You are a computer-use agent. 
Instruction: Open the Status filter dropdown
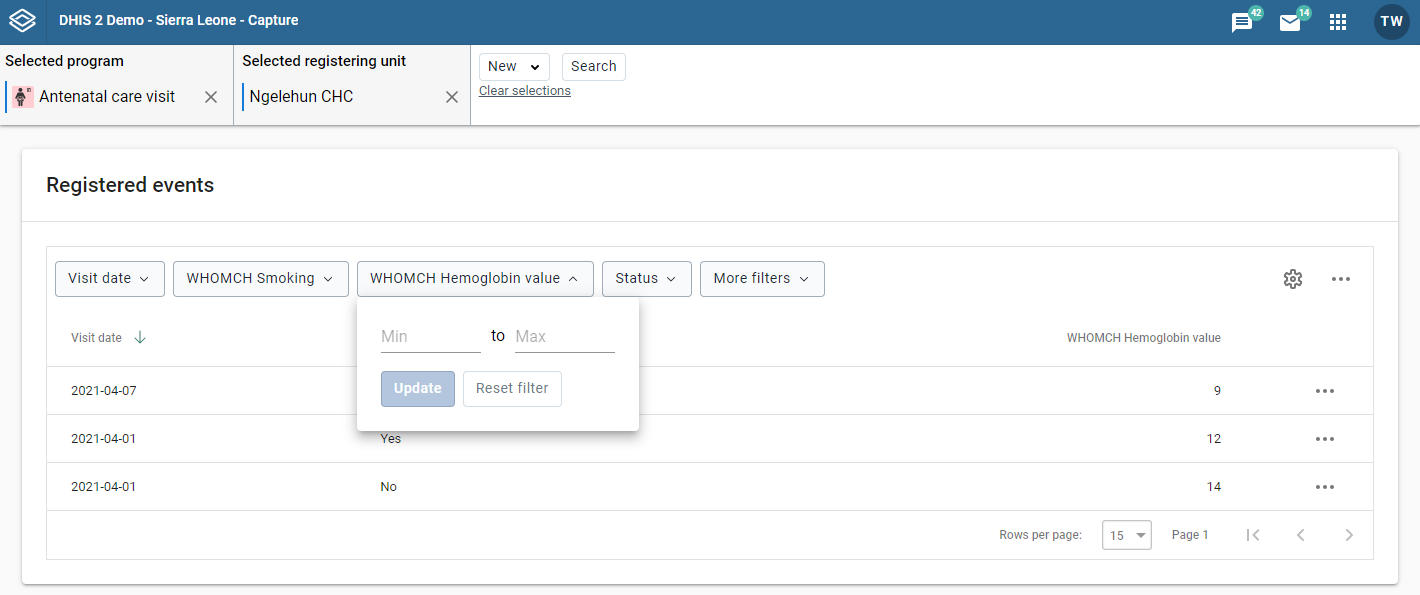(x=646, y=279)
